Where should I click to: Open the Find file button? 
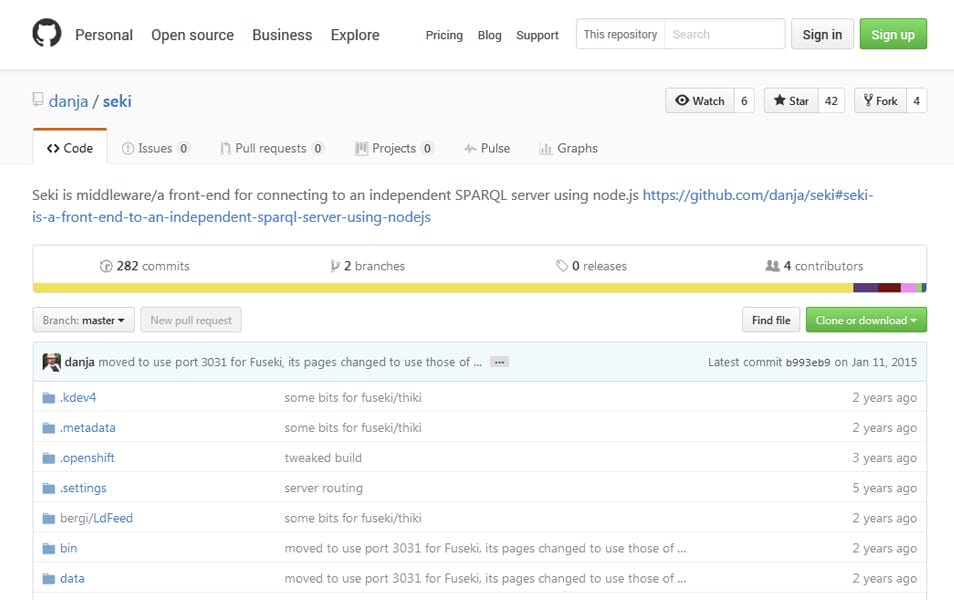[770, 320]
